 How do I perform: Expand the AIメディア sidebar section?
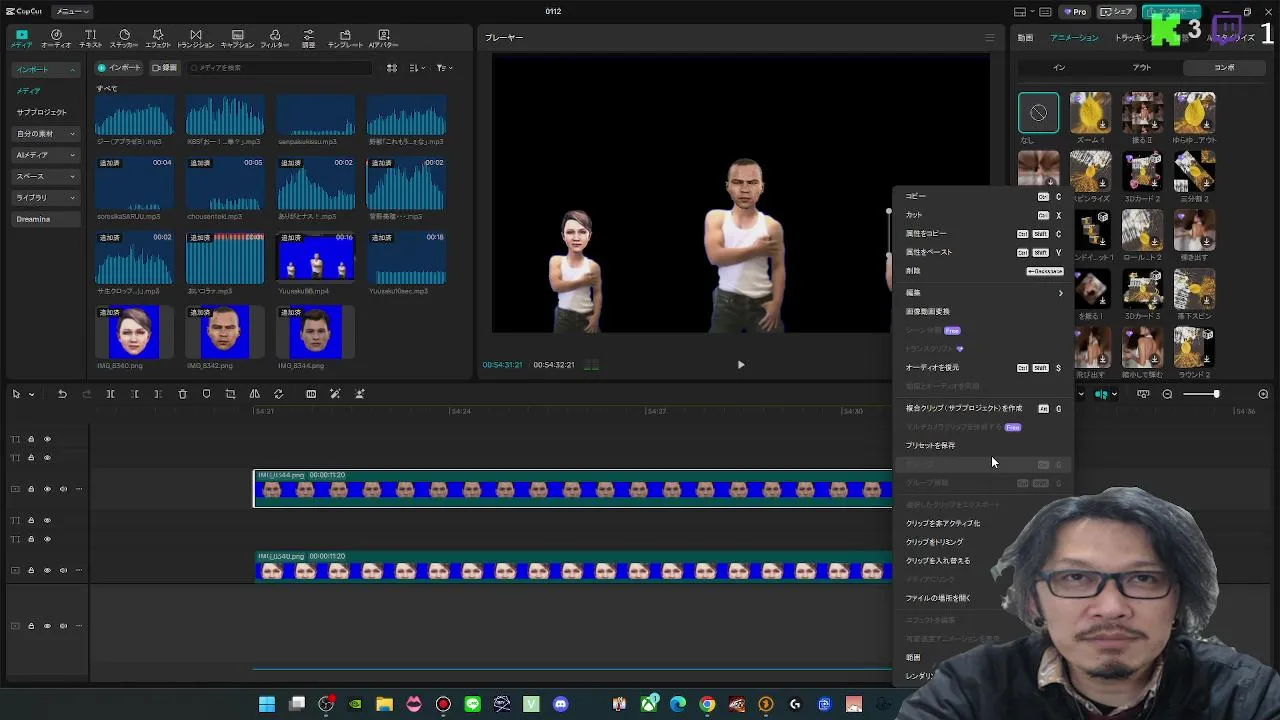[x=46, y=155]
